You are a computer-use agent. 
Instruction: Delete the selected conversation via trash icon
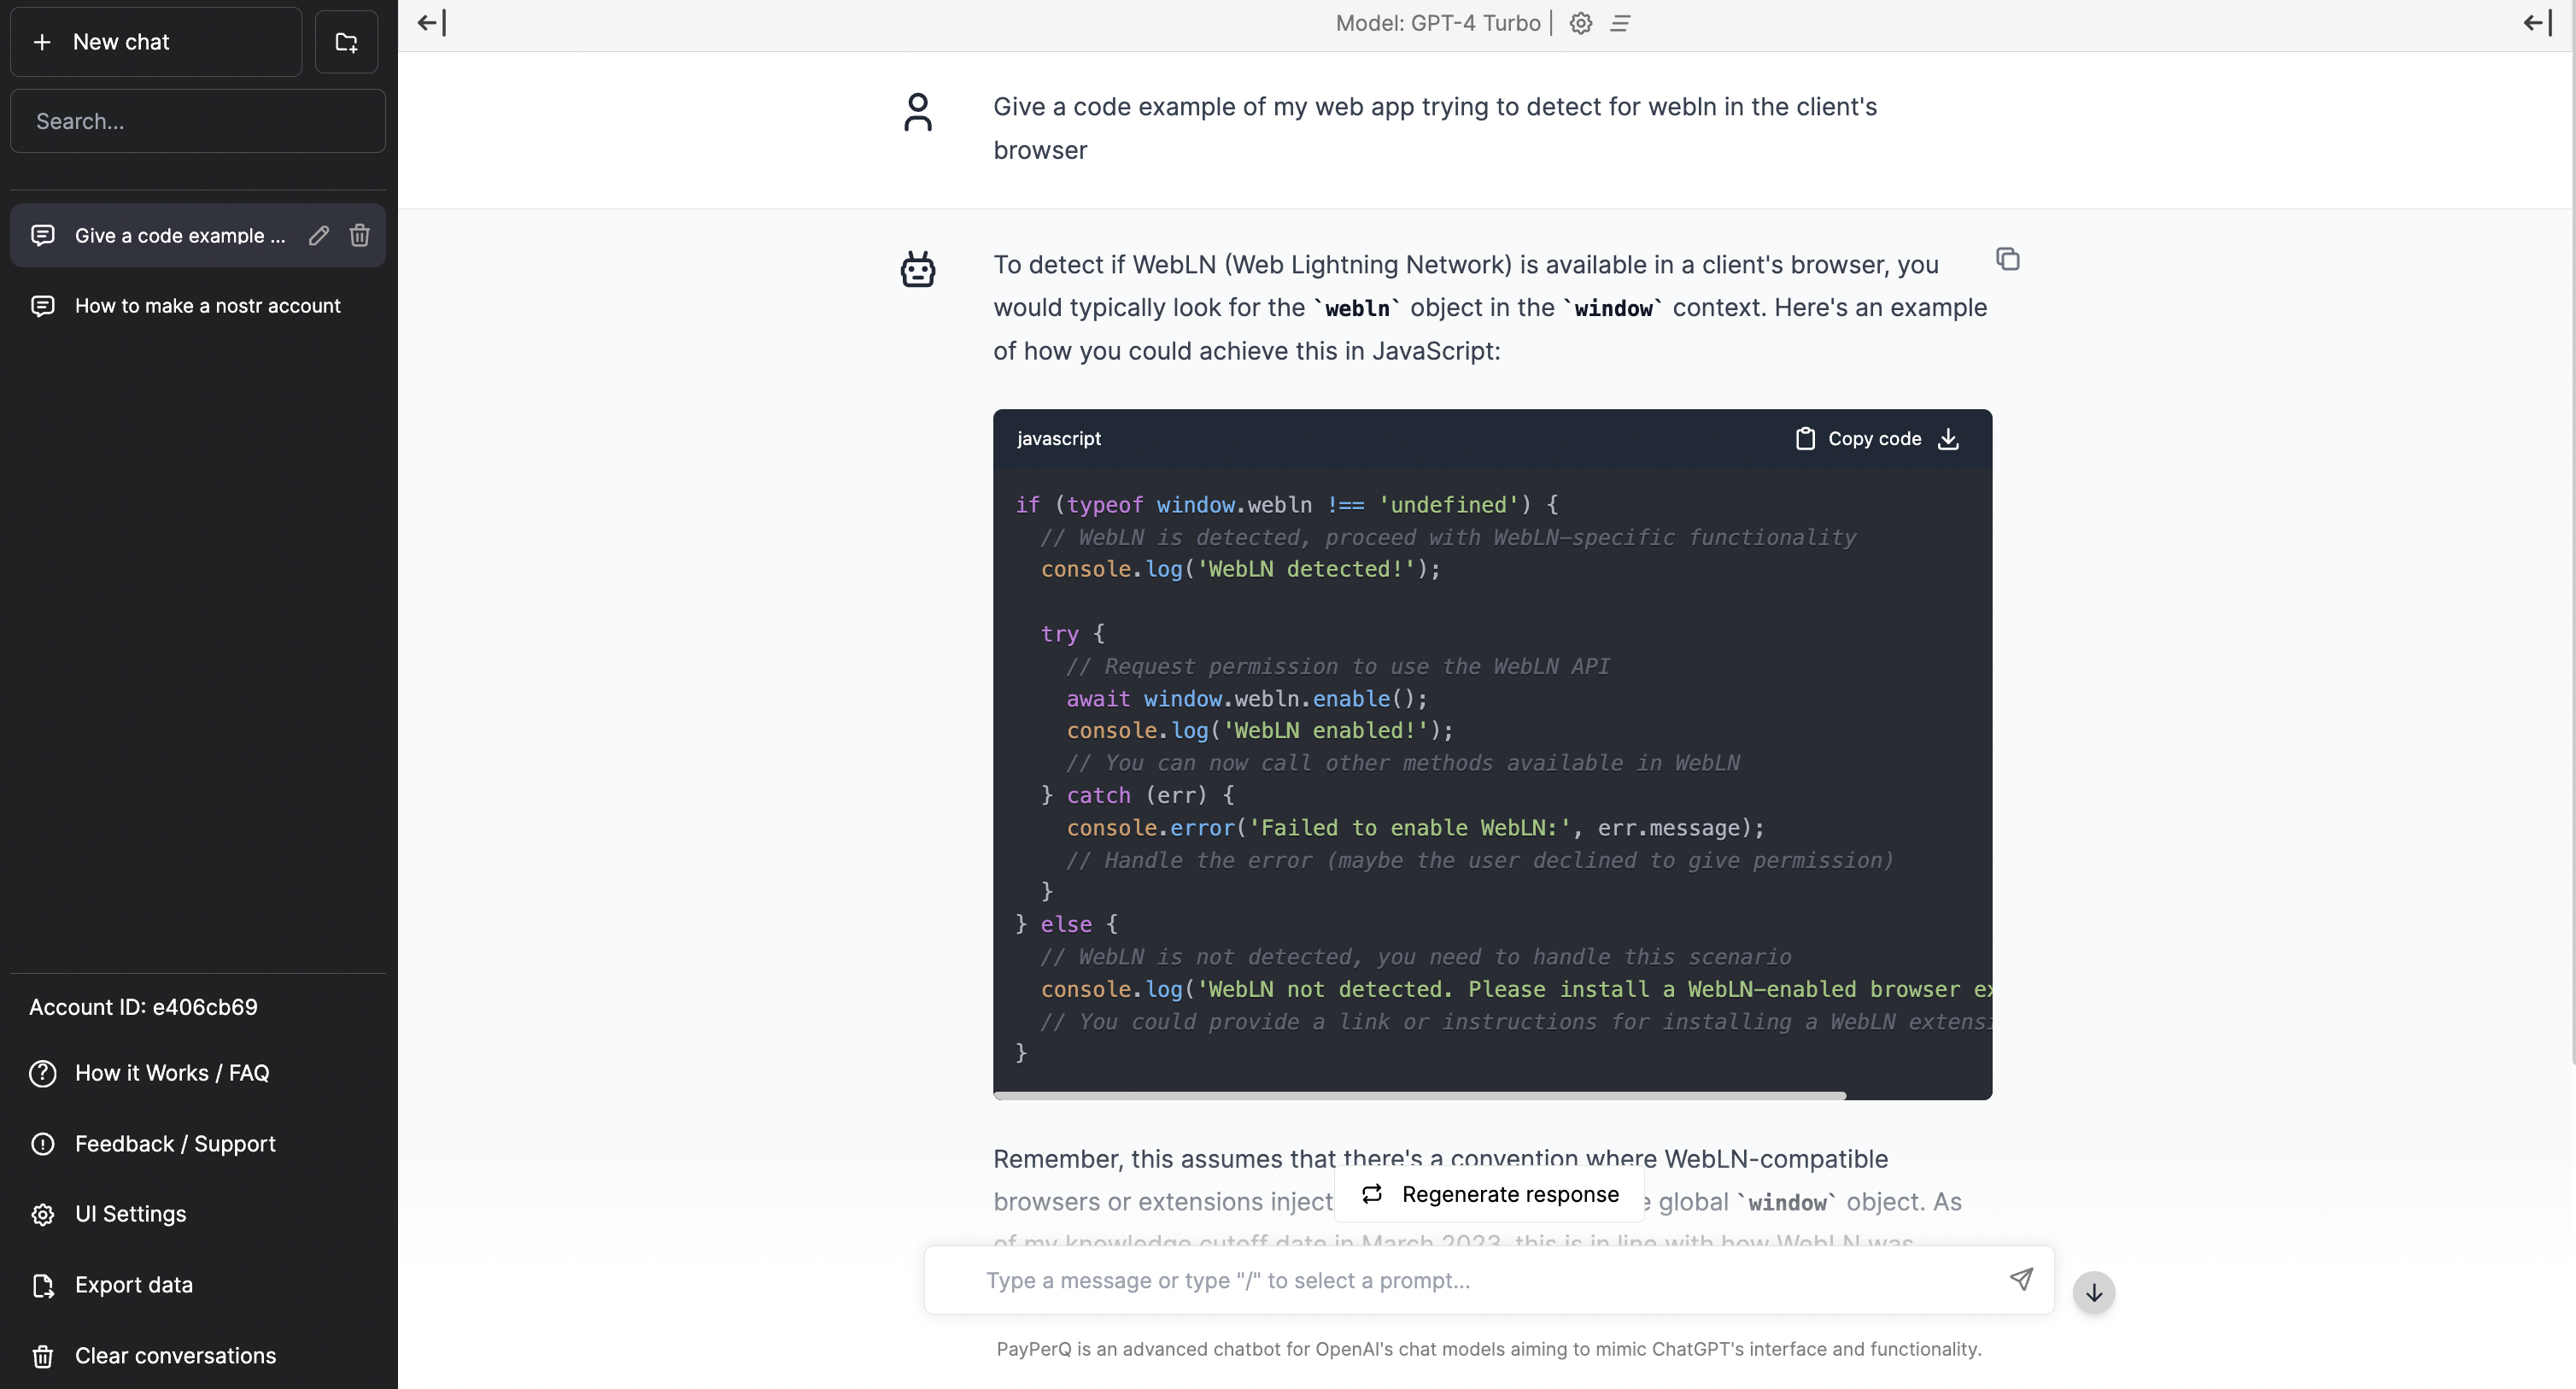(359, 236)
